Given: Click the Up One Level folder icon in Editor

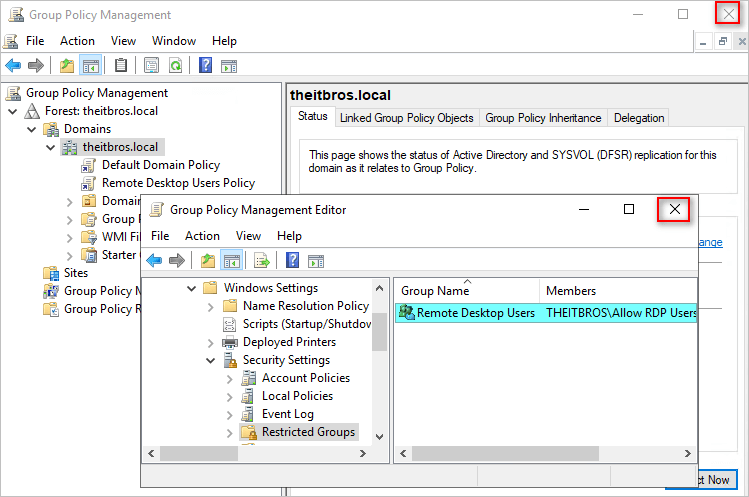Looking at the screenshot, I should (207, 261).
